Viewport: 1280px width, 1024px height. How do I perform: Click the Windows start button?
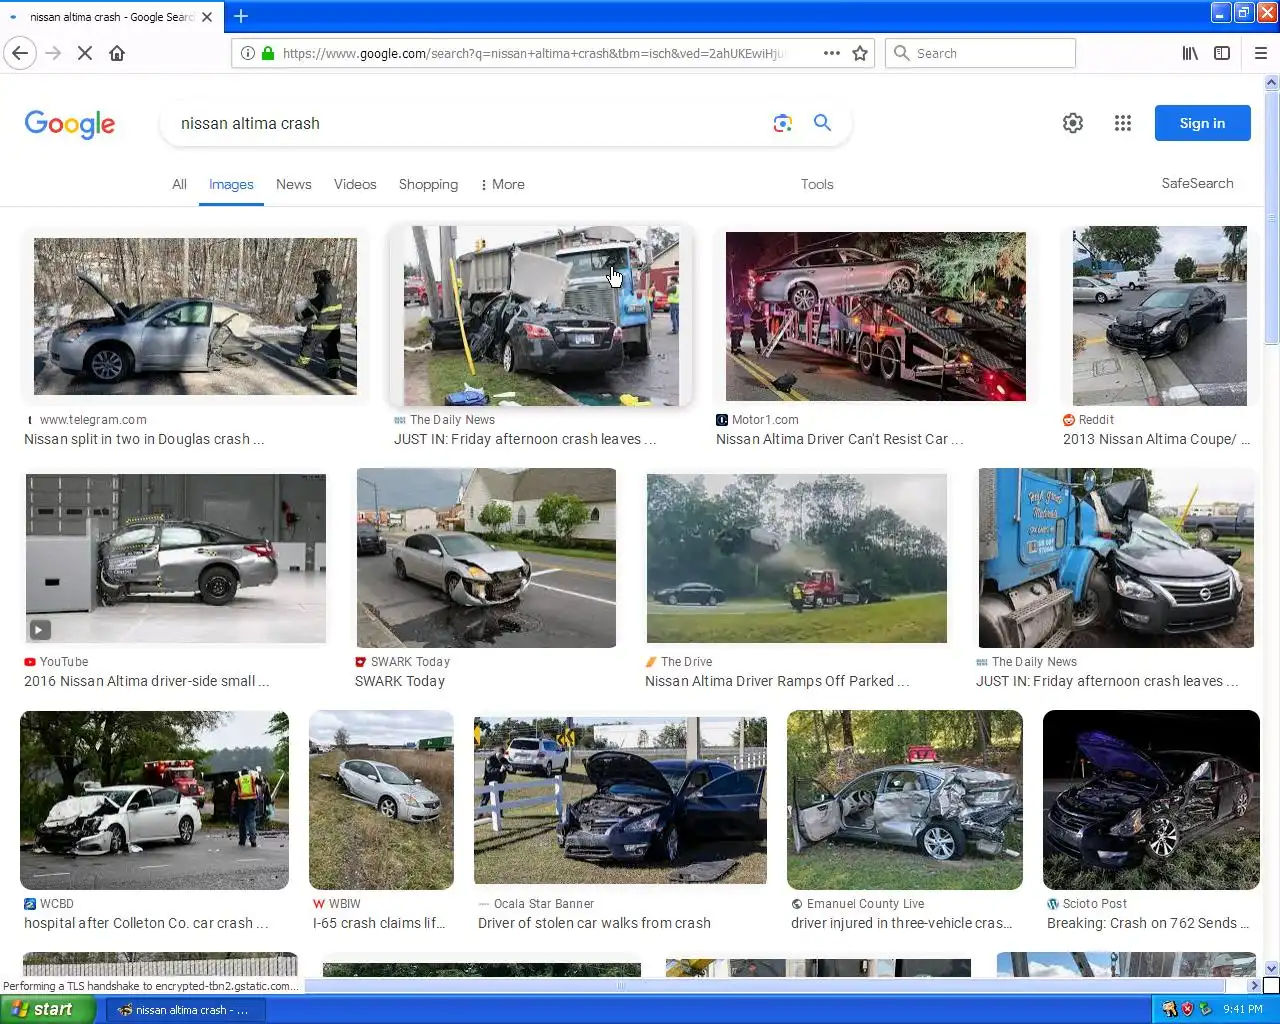coord(48,1009)
